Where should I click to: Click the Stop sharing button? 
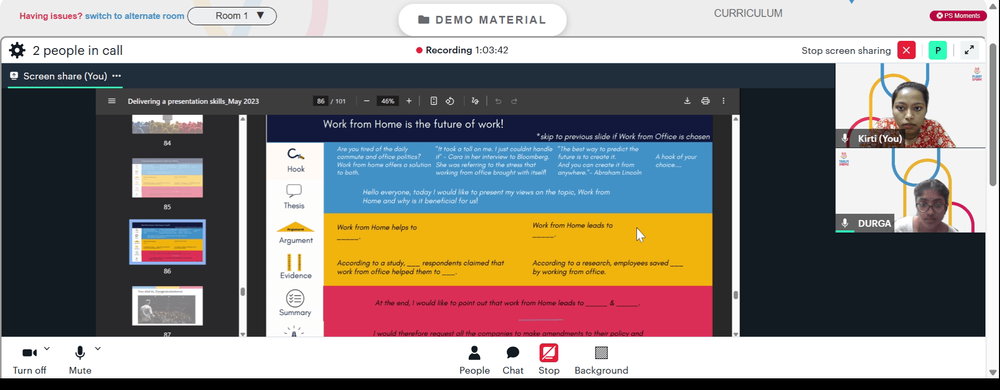click(548, 360)
